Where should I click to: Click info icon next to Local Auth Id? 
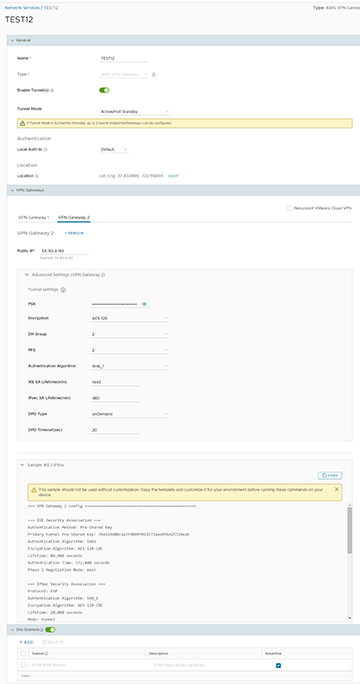click(x=46, y=150)
